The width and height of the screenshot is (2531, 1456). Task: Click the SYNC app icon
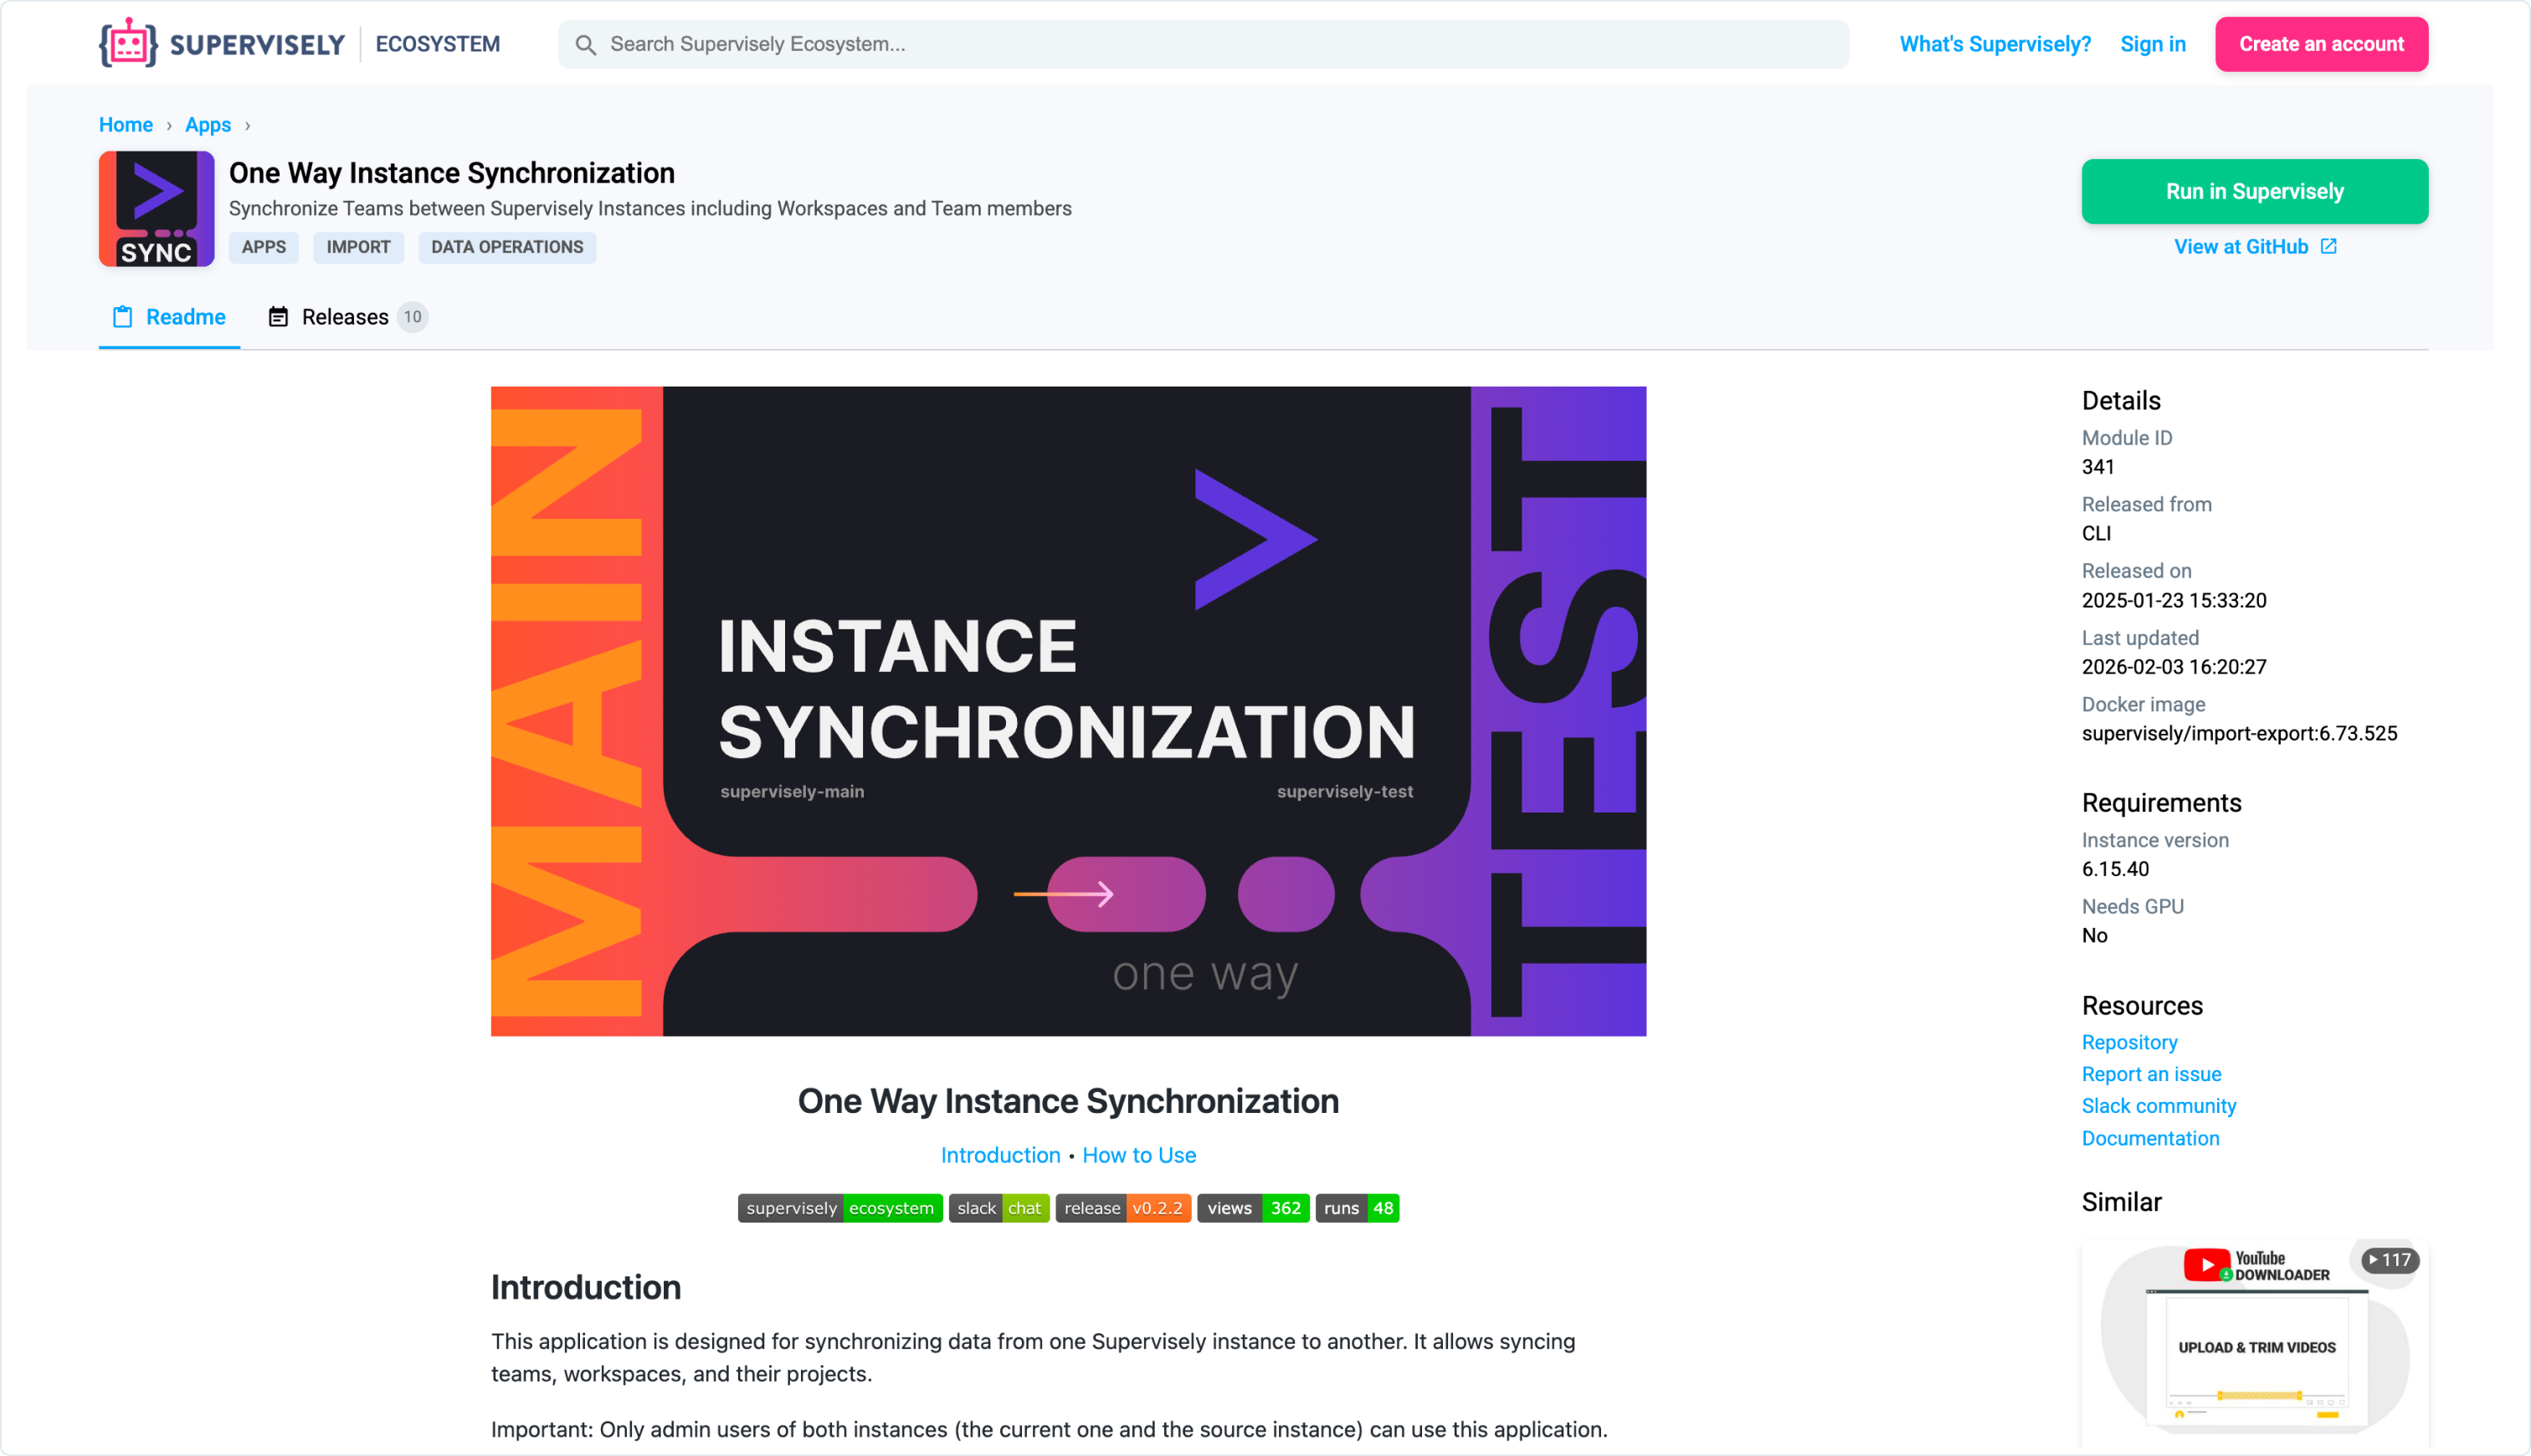156,208
